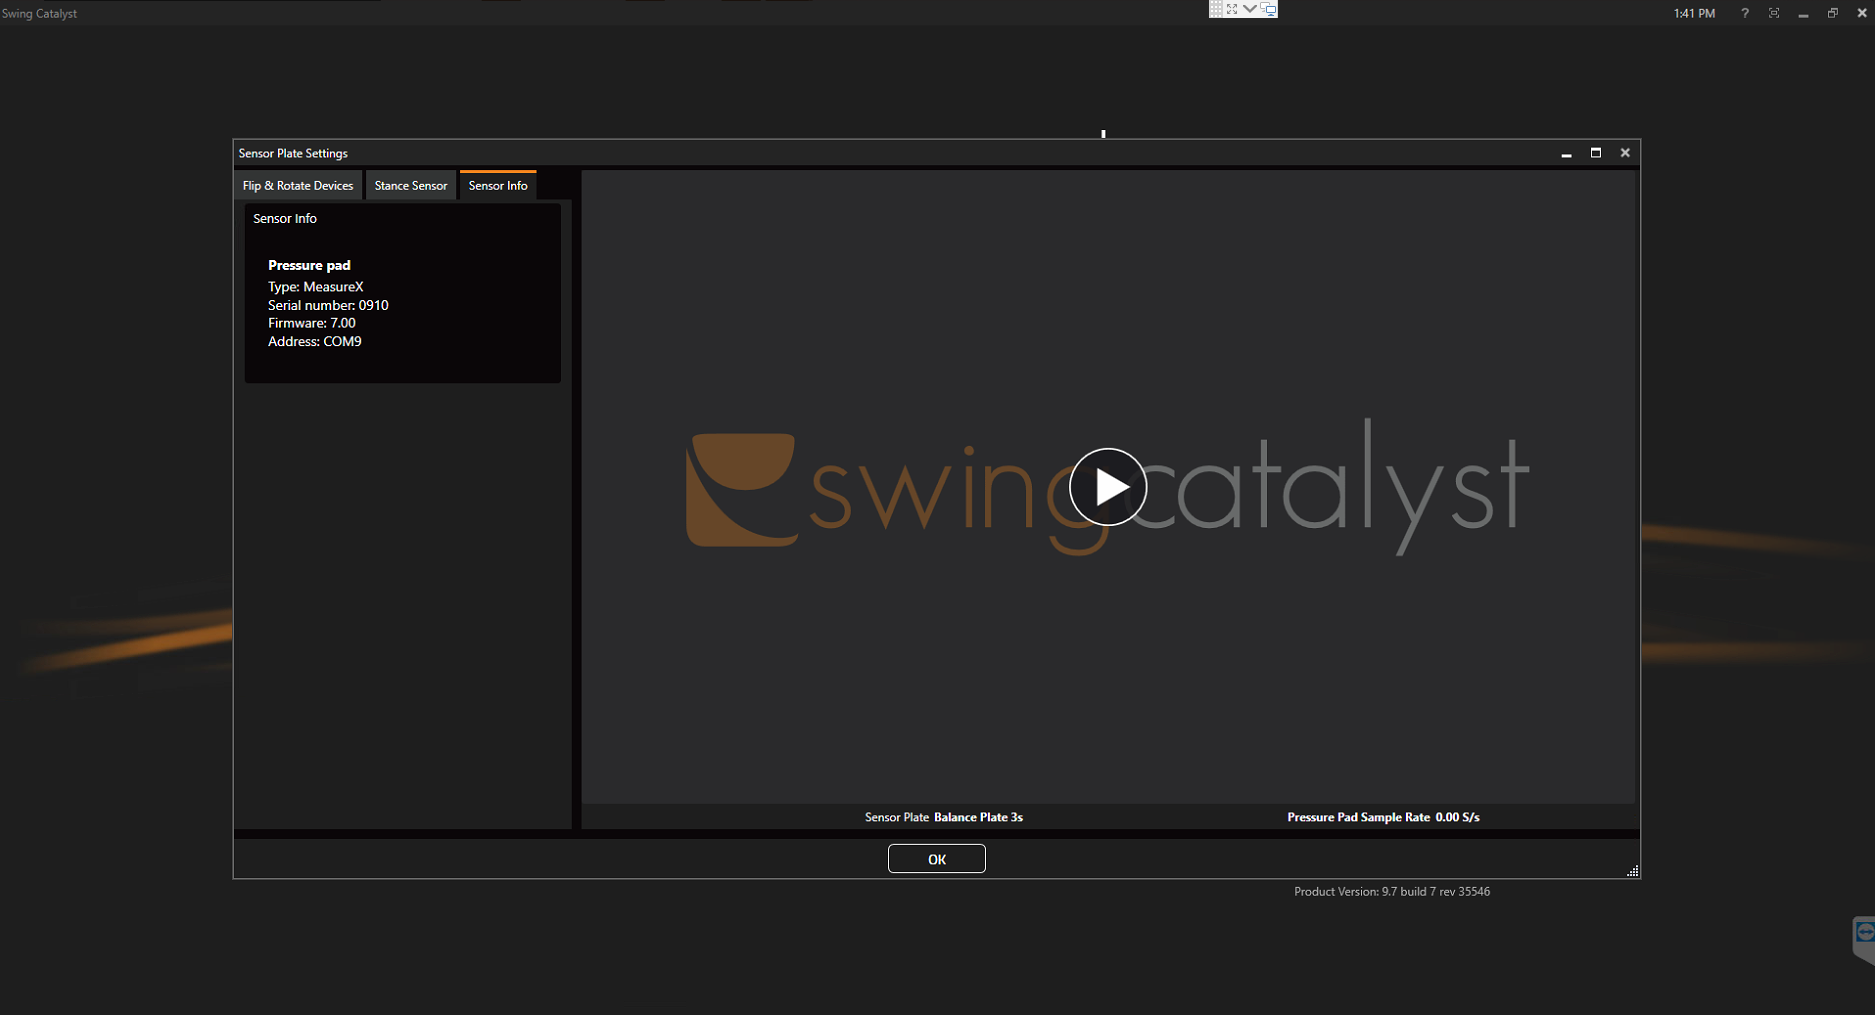Click the dialog resize grip corner
Viewport: 1875px width, 1015px height.
[x=1632, y=871]
